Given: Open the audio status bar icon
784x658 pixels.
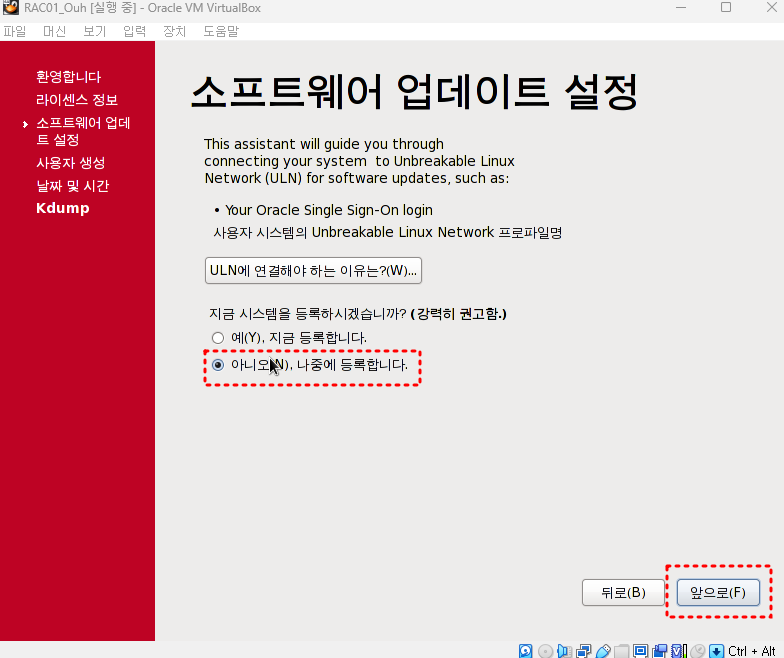Looking at the screenshot, I should point(564,650).
